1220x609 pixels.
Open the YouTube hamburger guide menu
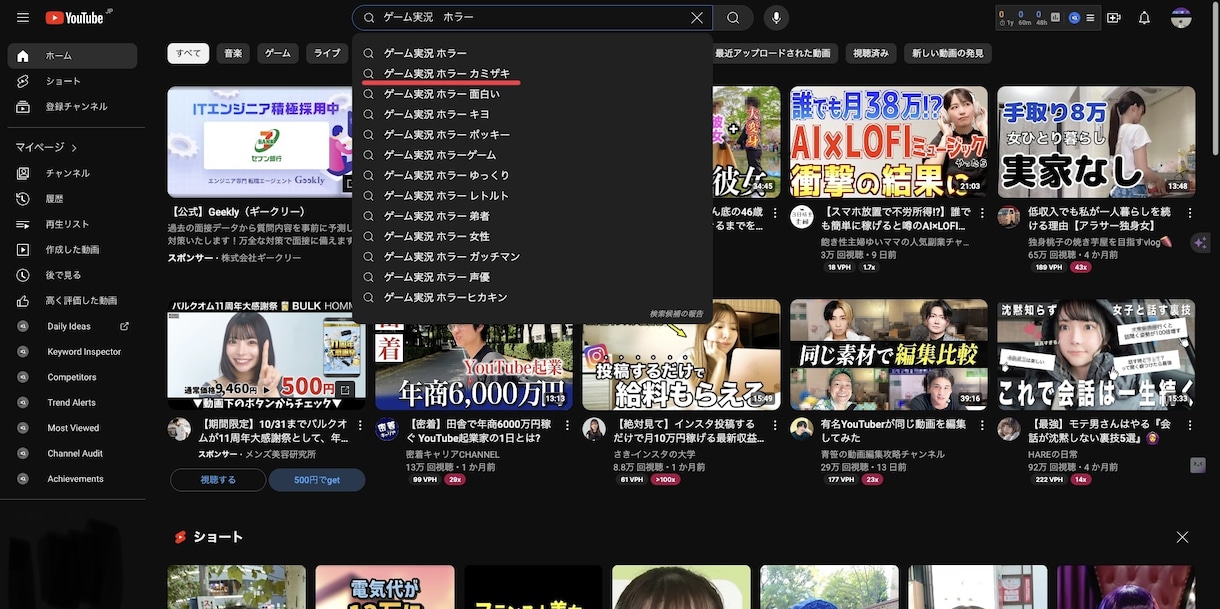(x=23, y=18)
